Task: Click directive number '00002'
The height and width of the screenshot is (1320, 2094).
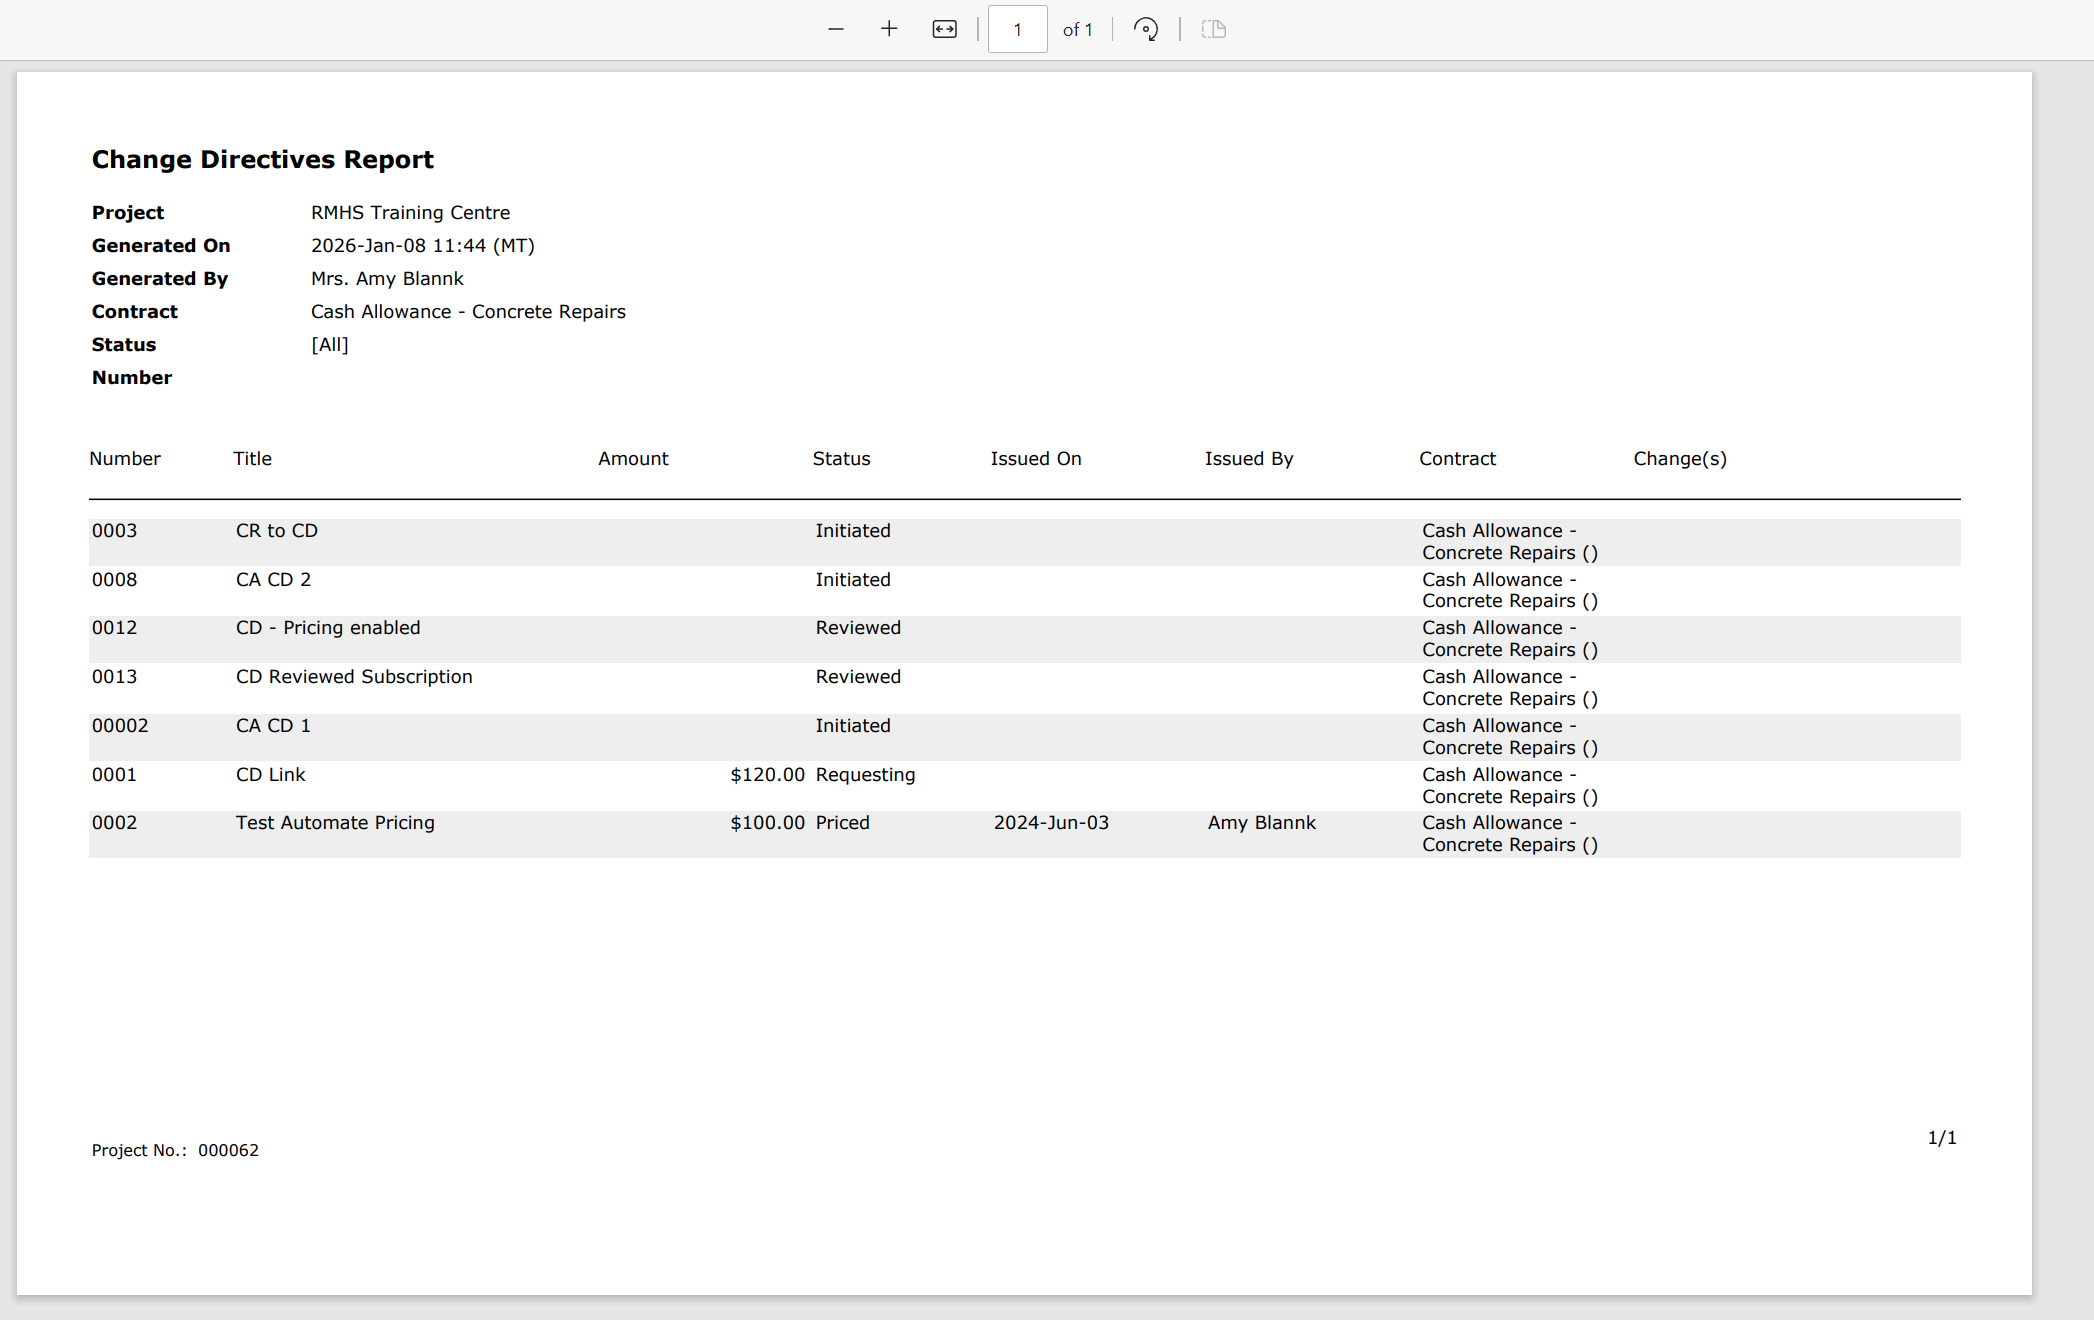Action: click(120, 725)
